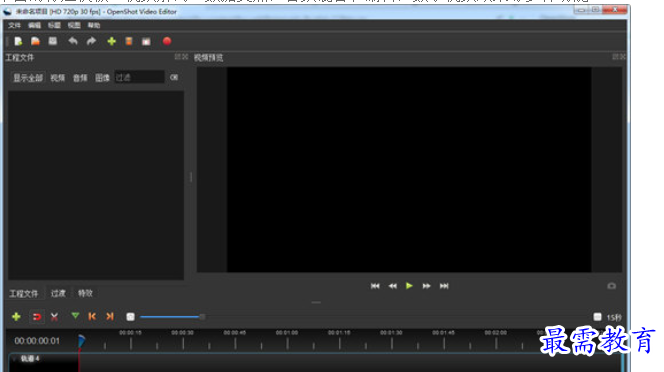664x372 pixels.
Task: Click the red Export Video button
Action: point(167,41)
